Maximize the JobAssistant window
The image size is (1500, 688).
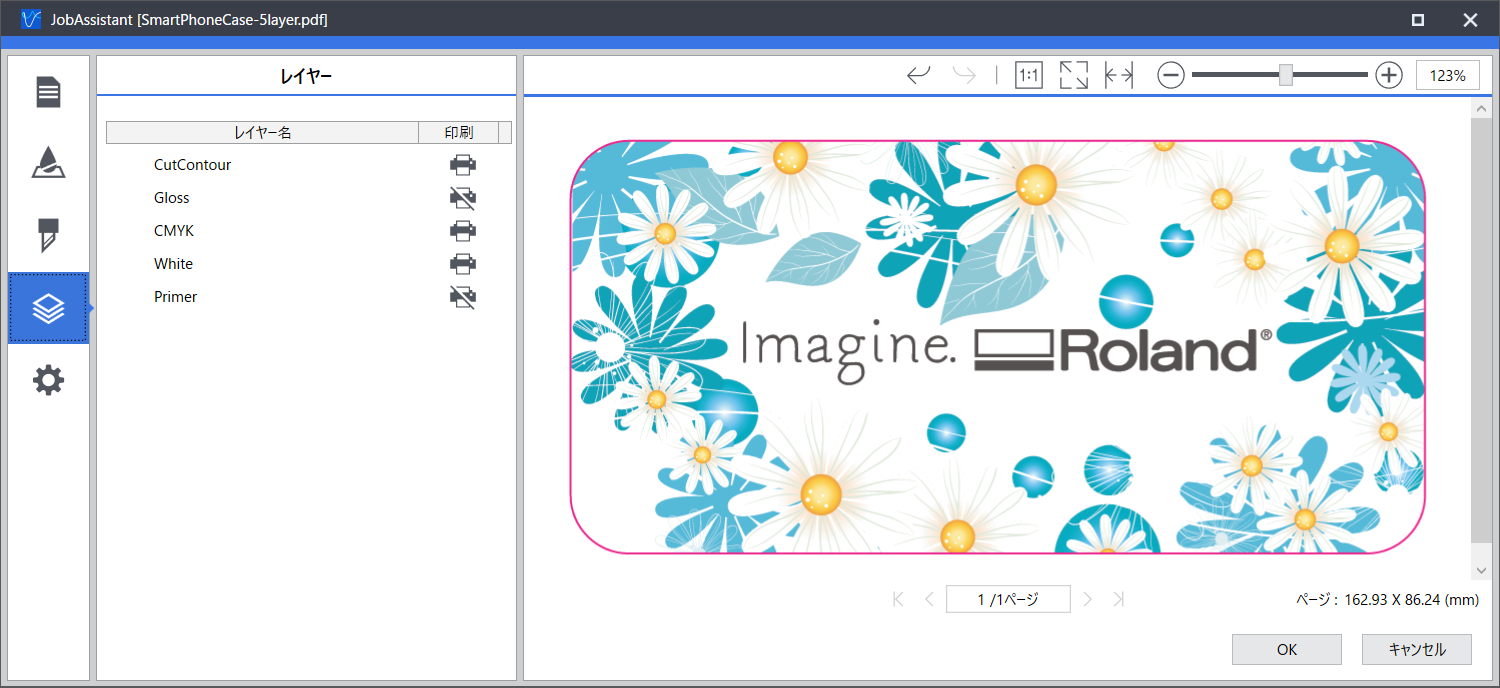point(1418,20)
